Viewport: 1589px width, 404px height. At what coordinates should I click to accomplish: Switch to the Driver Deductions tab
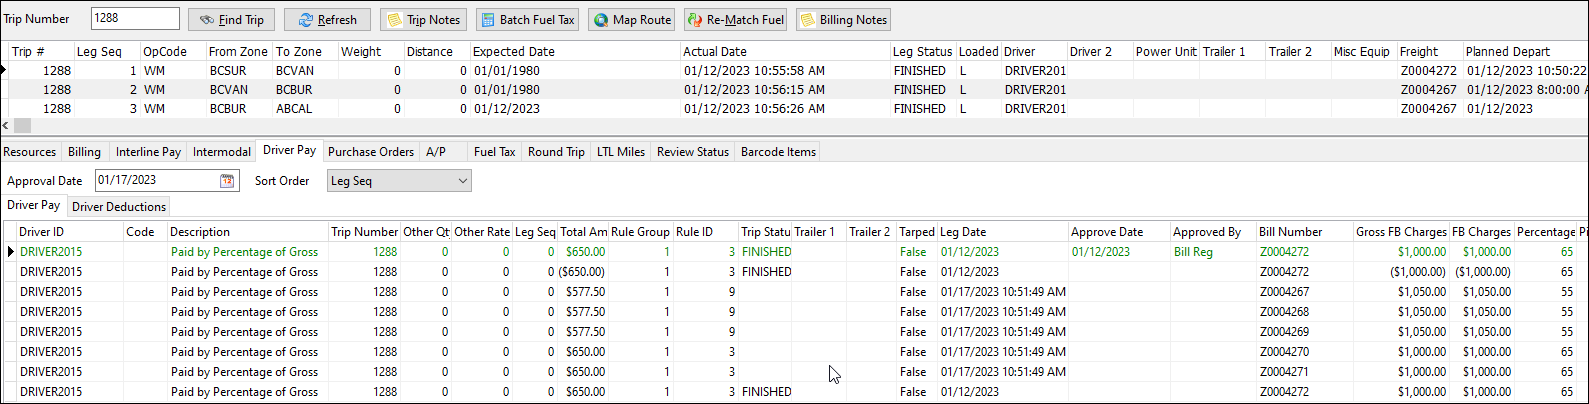pyautogui.click(x=119, y=207)
